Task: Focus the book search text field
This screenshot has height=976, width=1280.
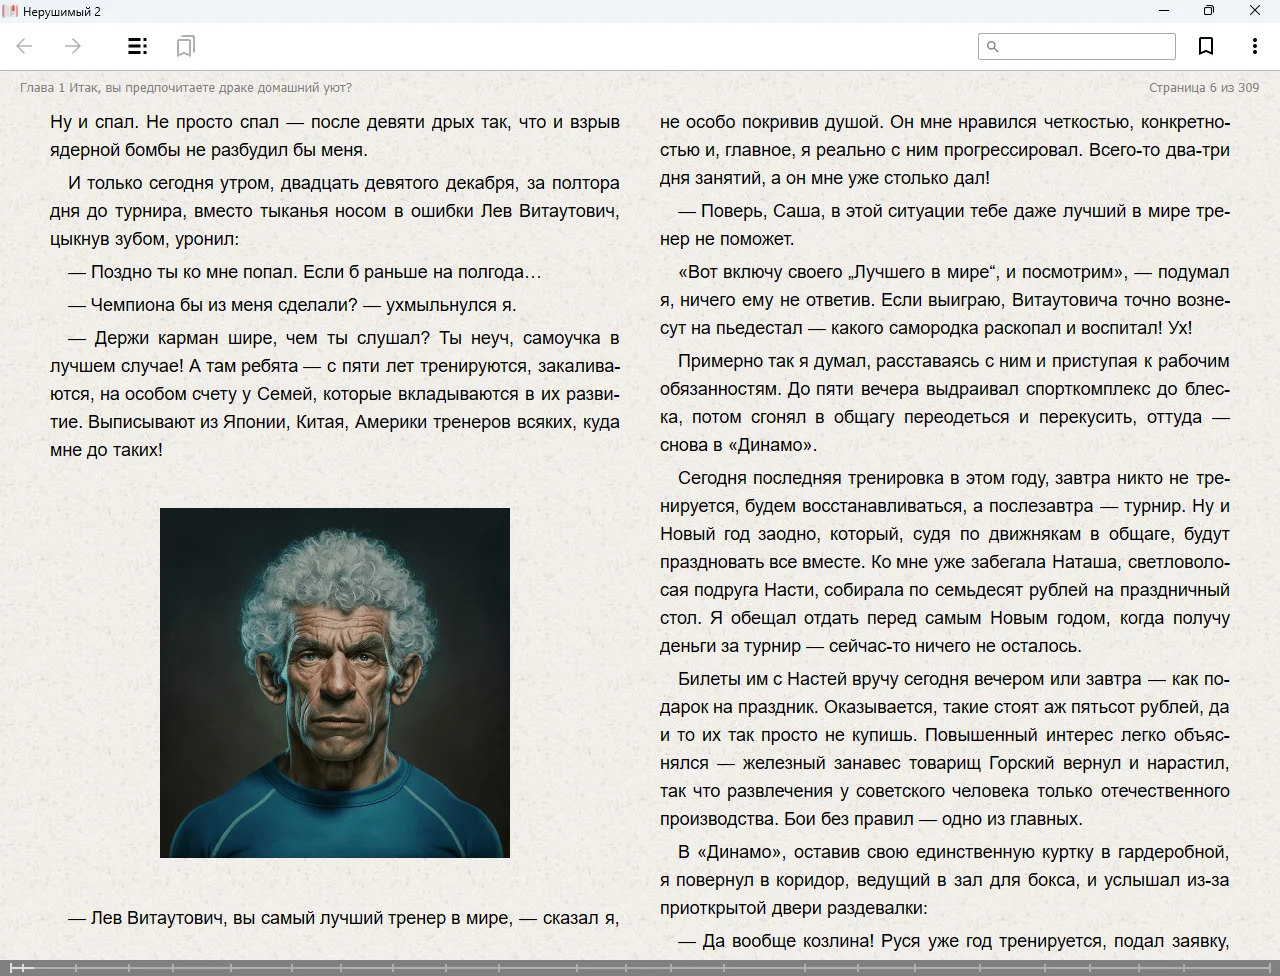Action: [x=1086, y=47]
